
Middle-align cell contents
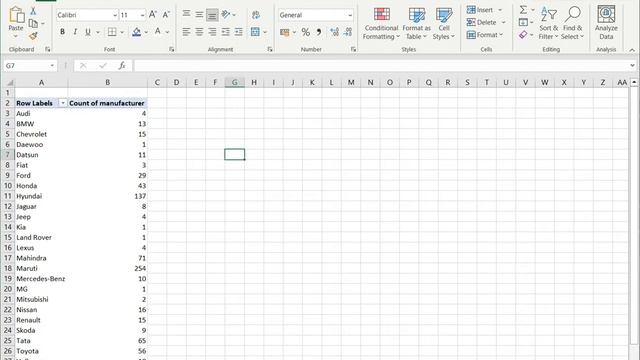199,15
